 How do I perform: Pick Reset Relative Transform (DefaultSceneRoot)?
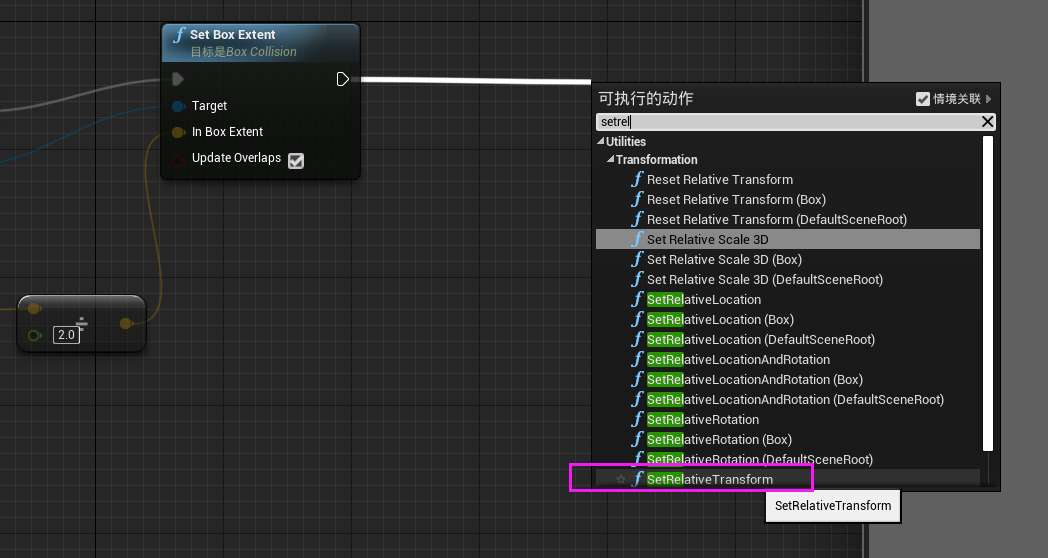click(777, 219)
